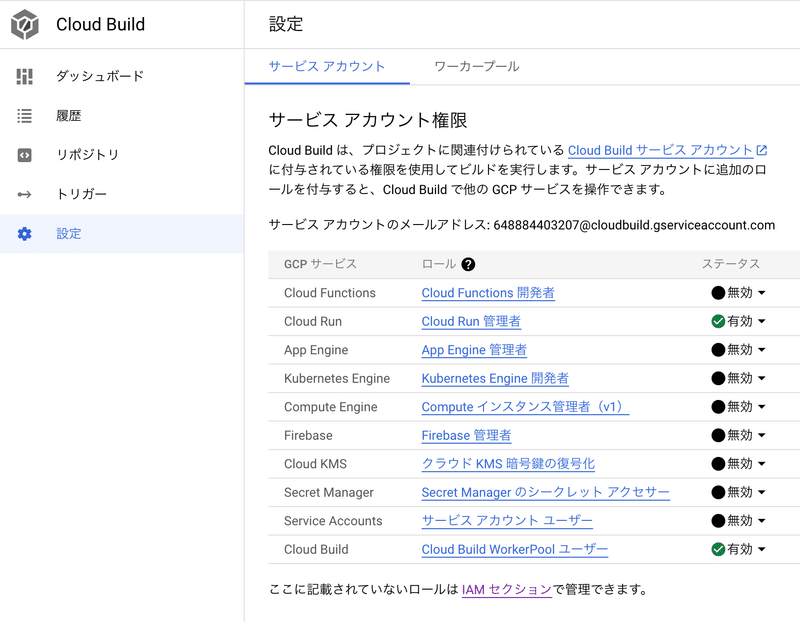Open リポジトリ in sidebar
This screenshot has width=800, height=622.
(x=122, y=155)
